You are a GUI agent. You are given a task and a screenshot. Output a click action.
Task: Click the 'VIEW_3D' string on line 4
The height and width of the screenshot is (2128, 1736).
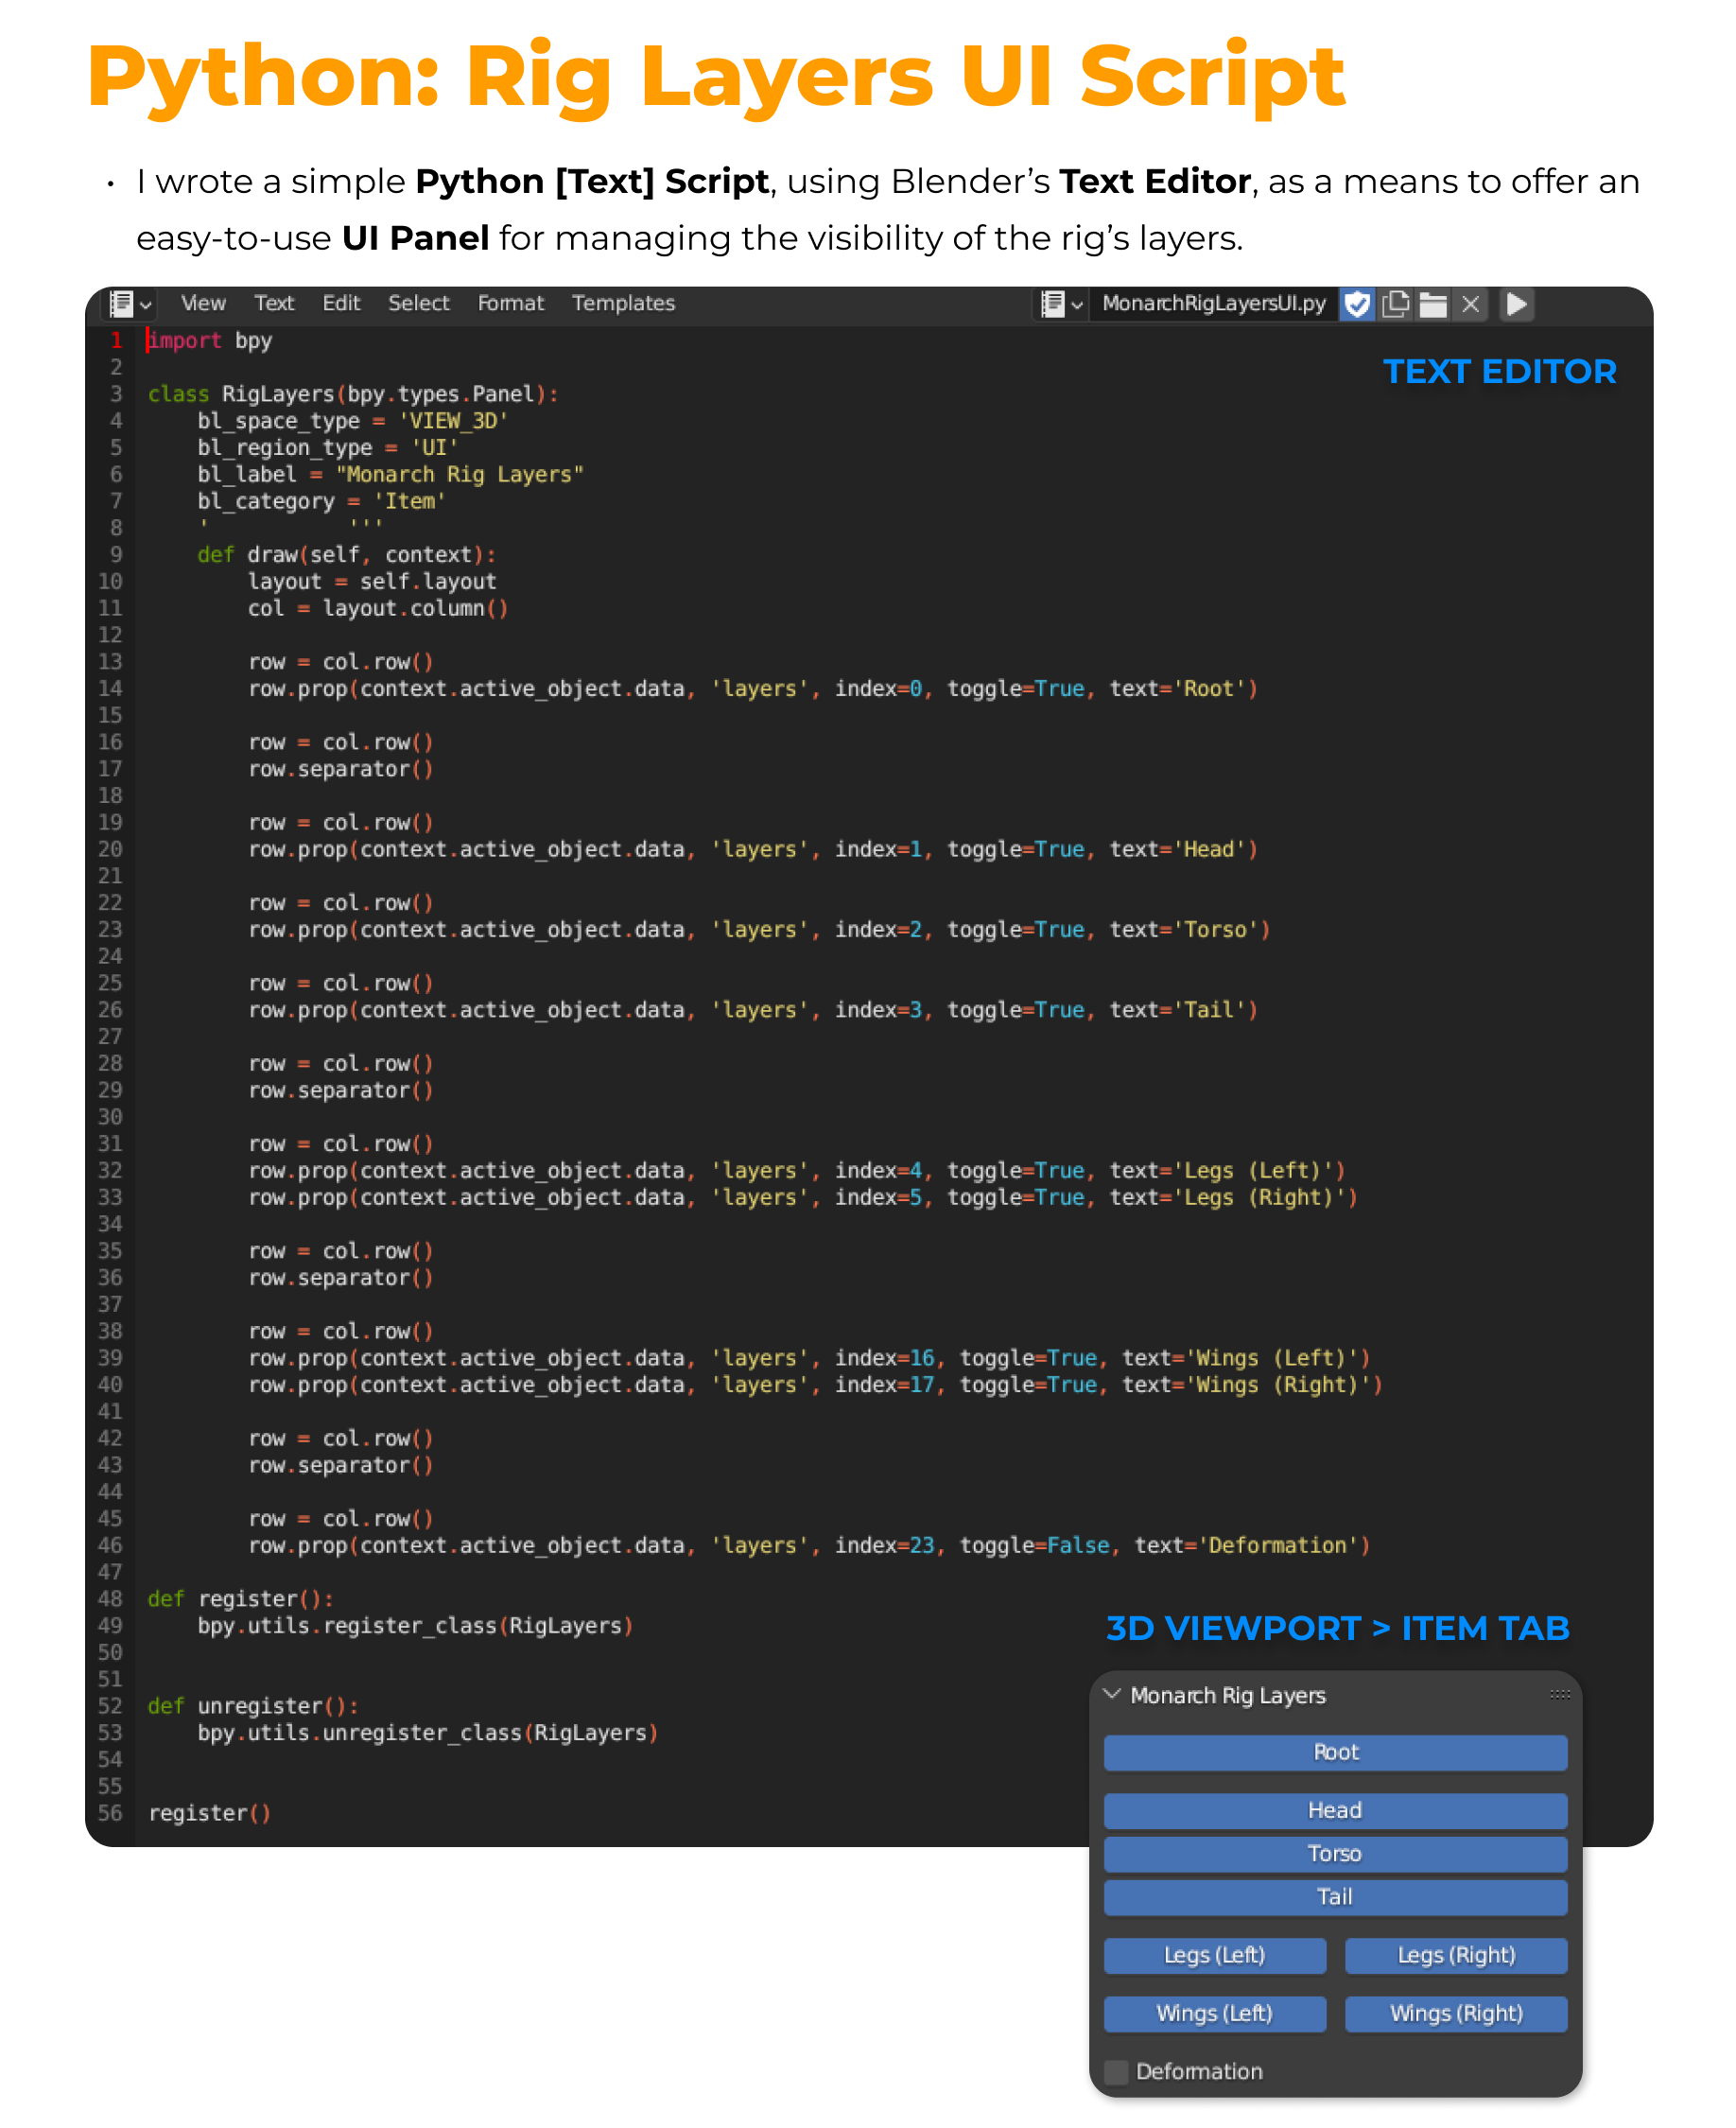coord(454,421)
